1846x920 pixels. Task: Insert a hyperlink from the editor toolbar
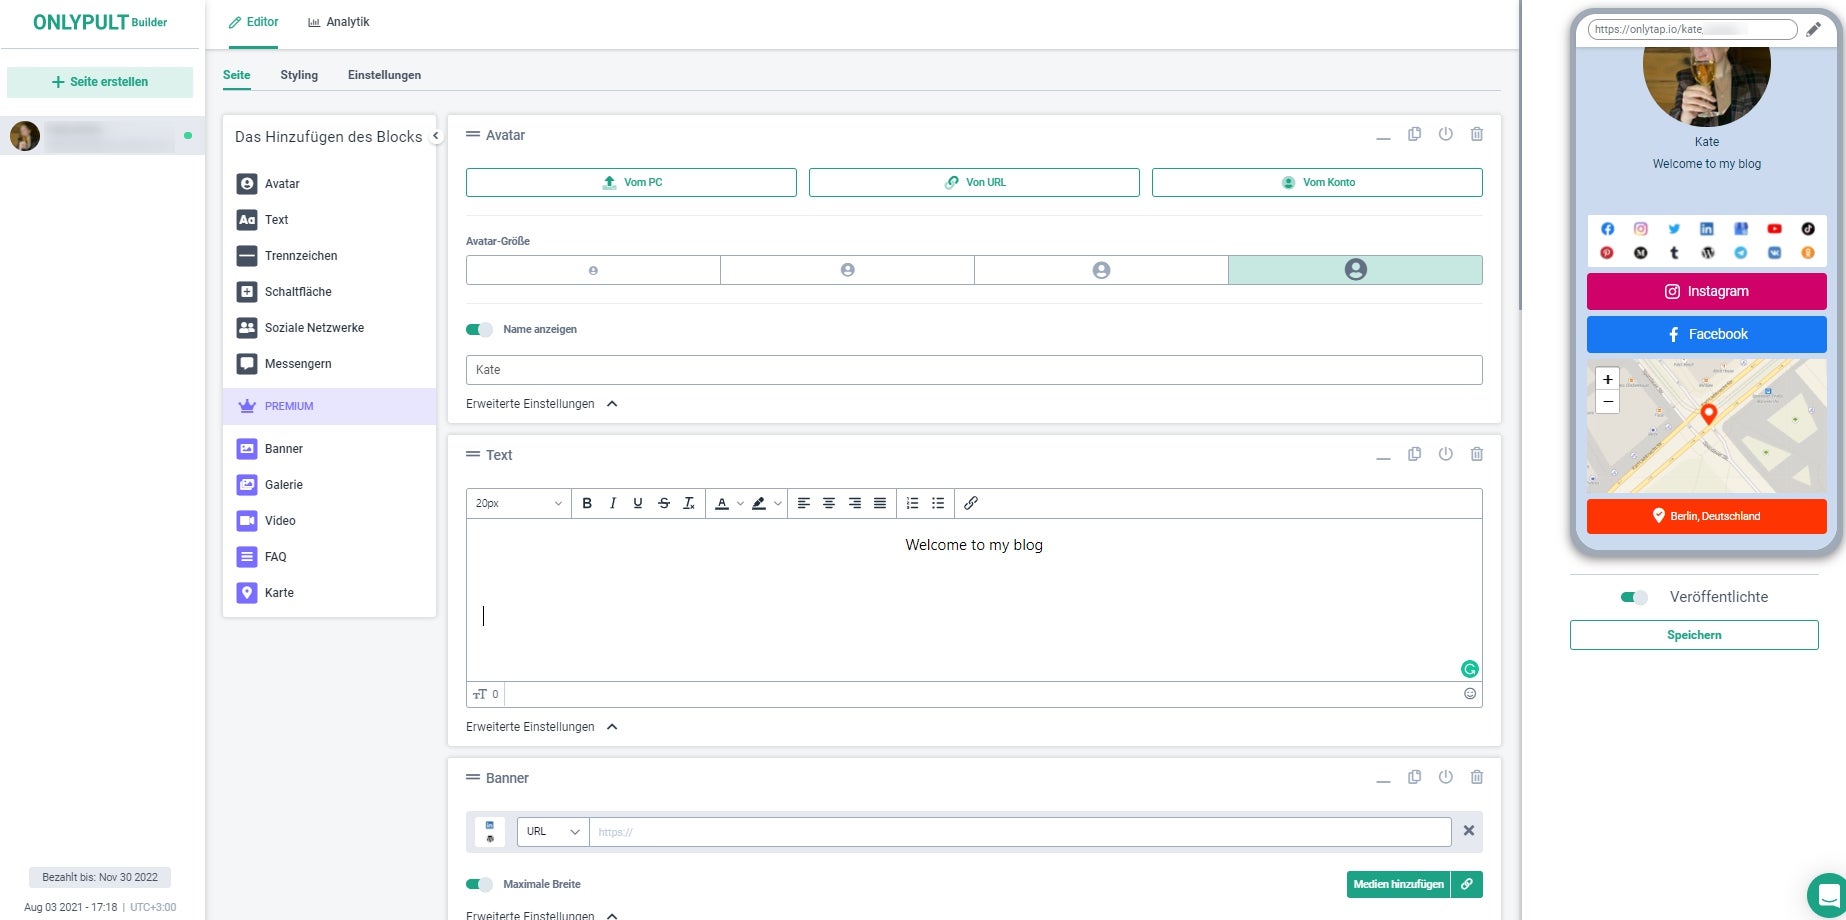tap(971, 503)
